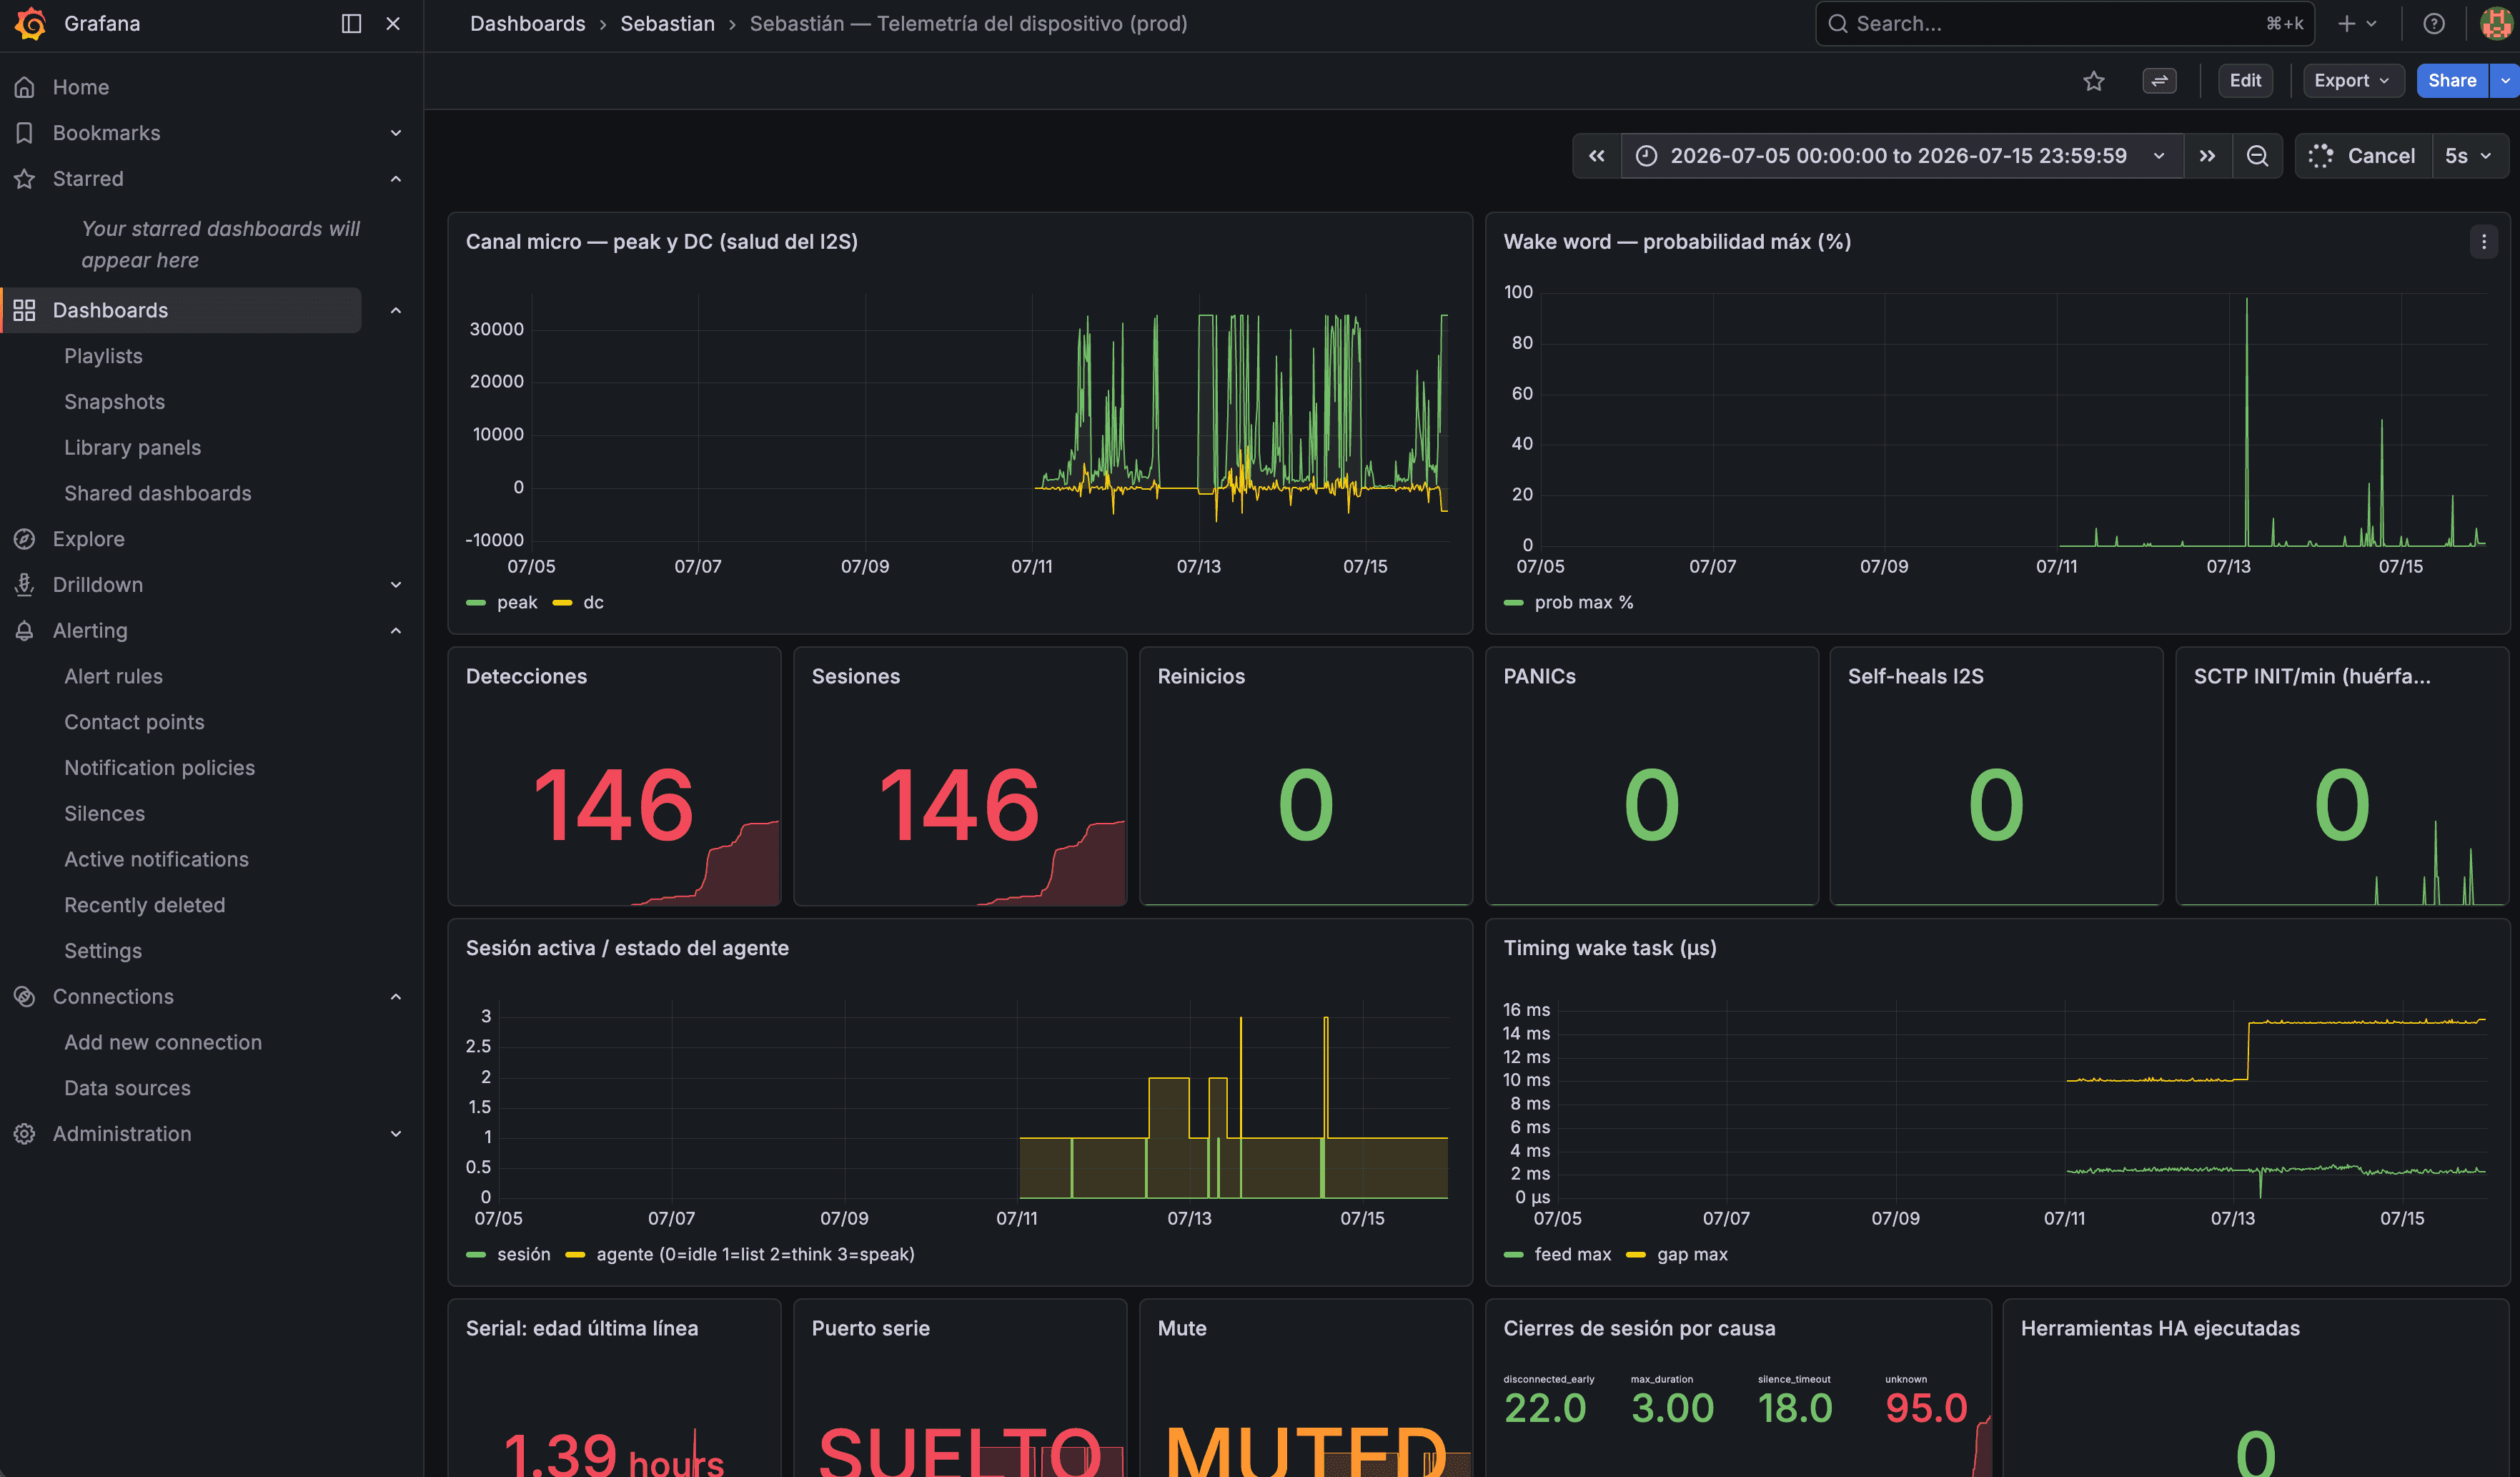Open Contact points page
Screen dimensions: 2520x1477
coord(134,722)
